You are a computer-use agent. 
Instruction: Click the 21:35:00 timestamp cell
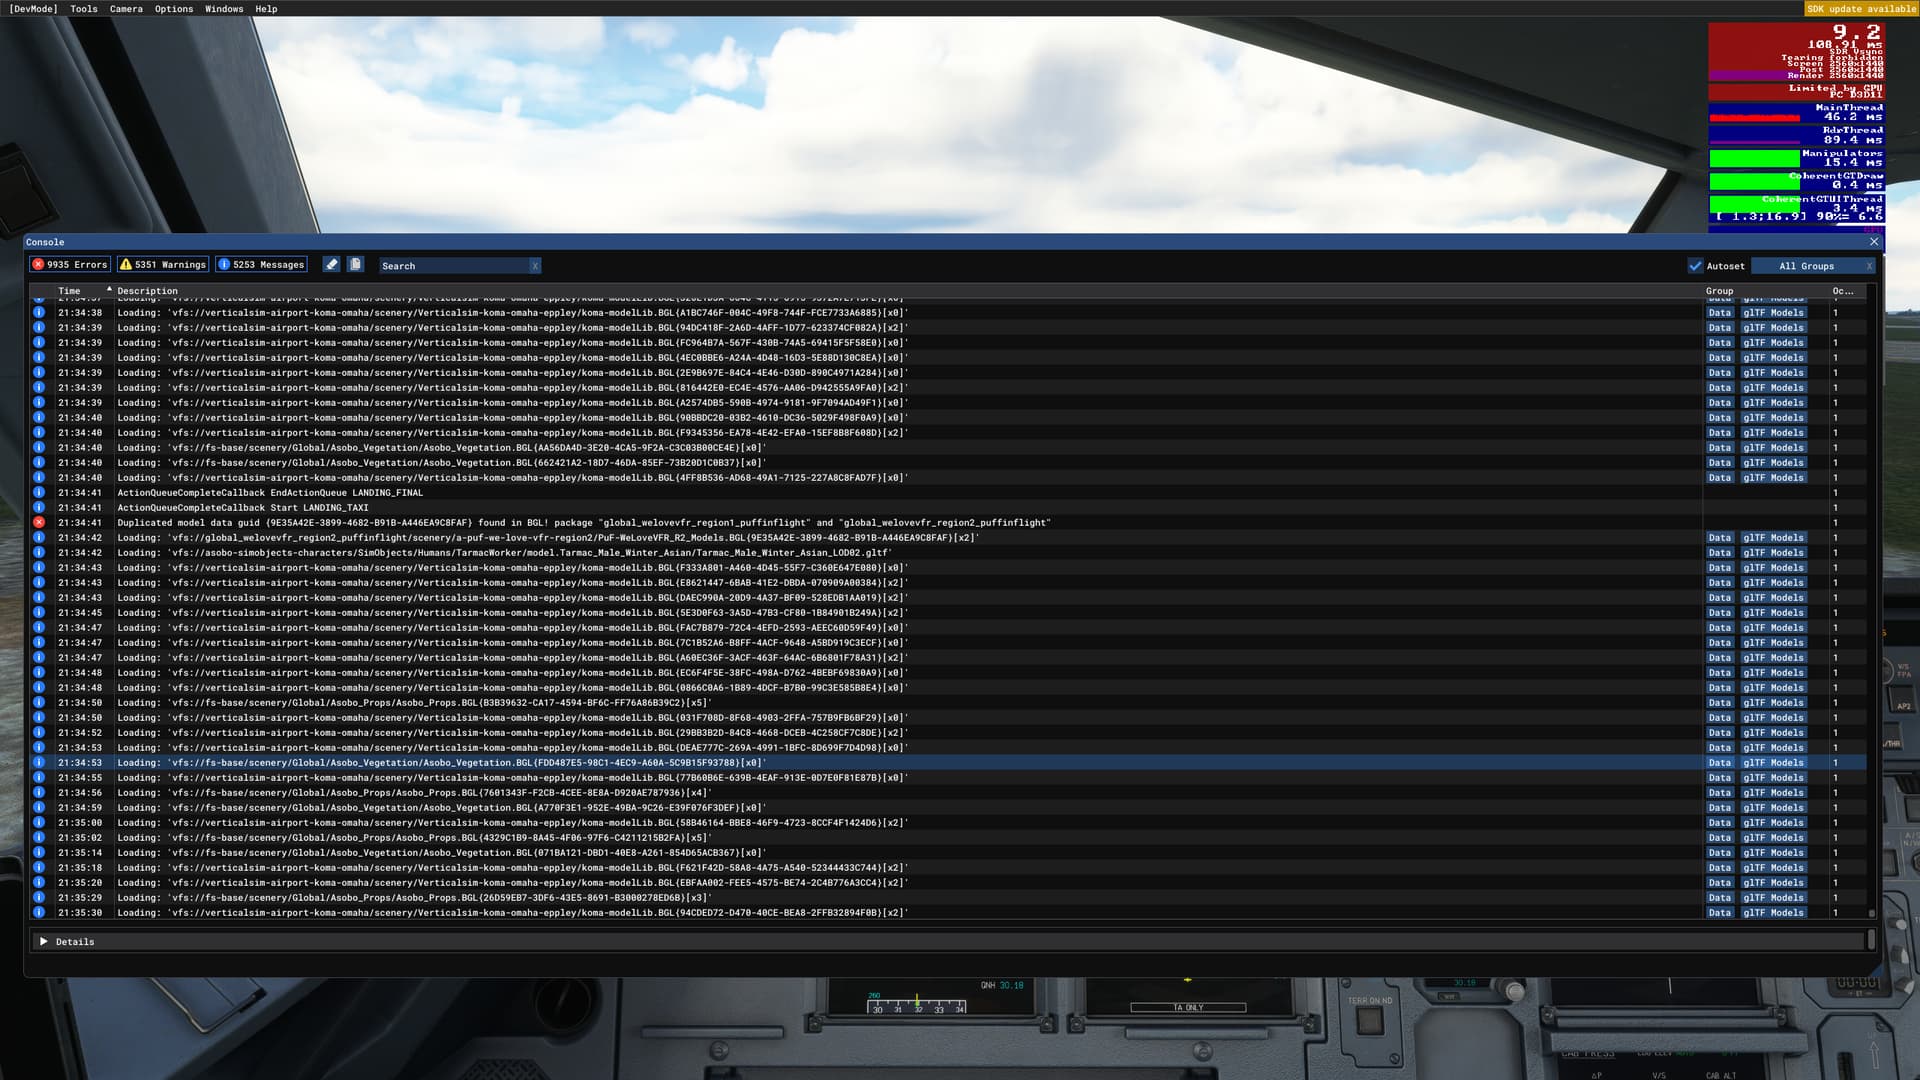click(80, 823)
